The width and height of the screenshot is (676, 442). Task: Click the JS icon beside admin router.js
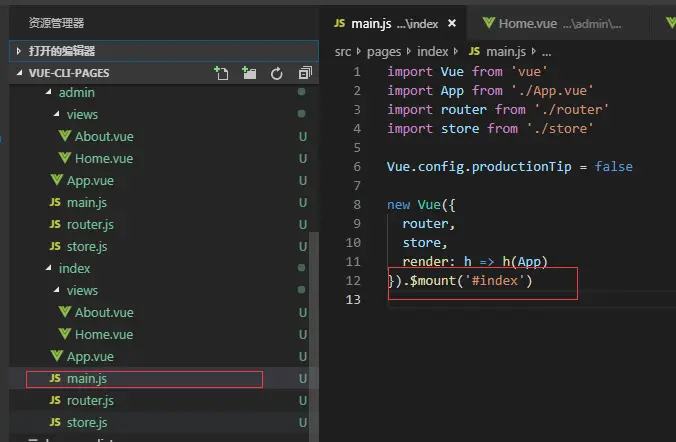click(x=55, y=224)
